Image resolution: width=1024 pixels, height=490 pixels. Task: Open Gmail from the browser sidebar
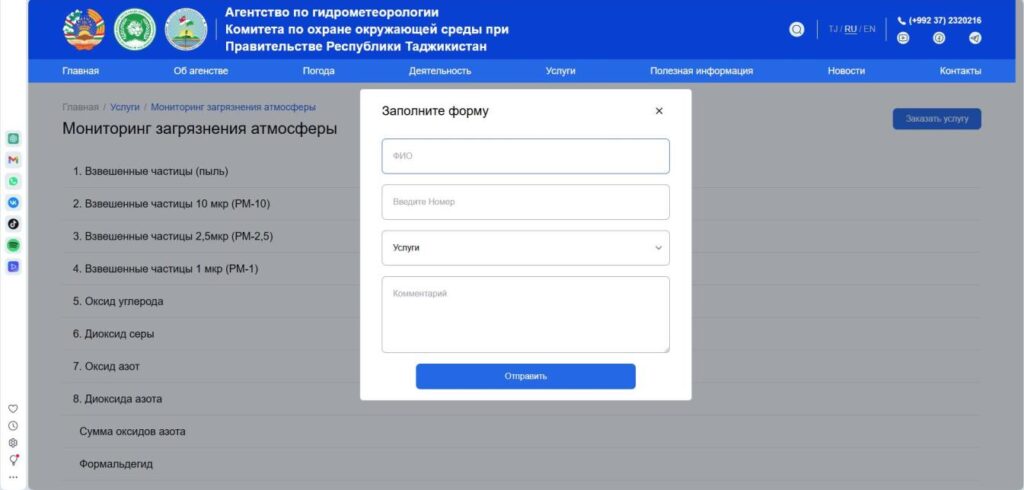tap(13, 160)
